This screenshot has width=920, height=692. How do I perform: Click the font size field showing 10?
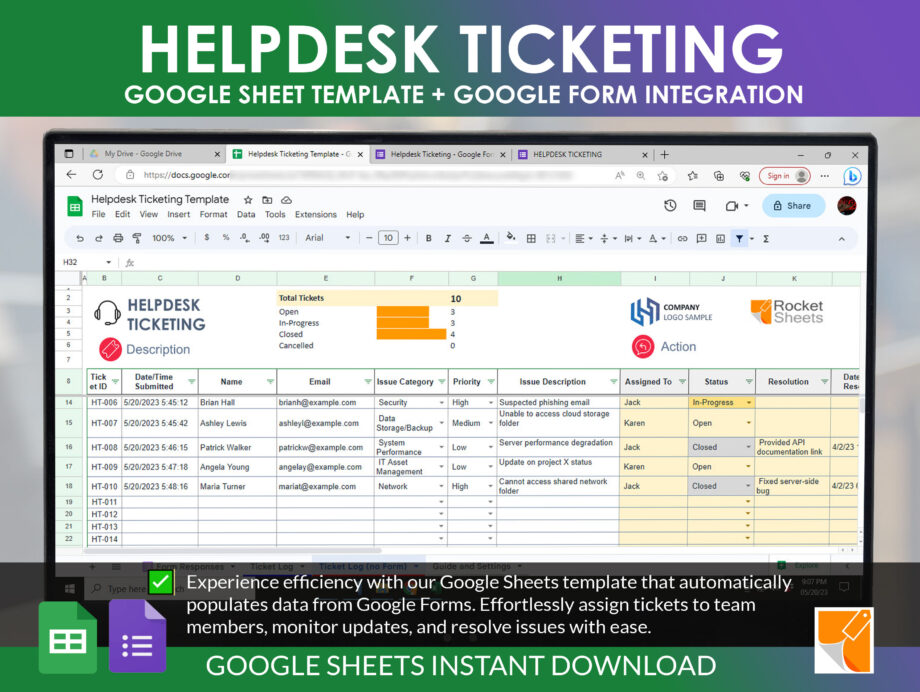point(388,238)
